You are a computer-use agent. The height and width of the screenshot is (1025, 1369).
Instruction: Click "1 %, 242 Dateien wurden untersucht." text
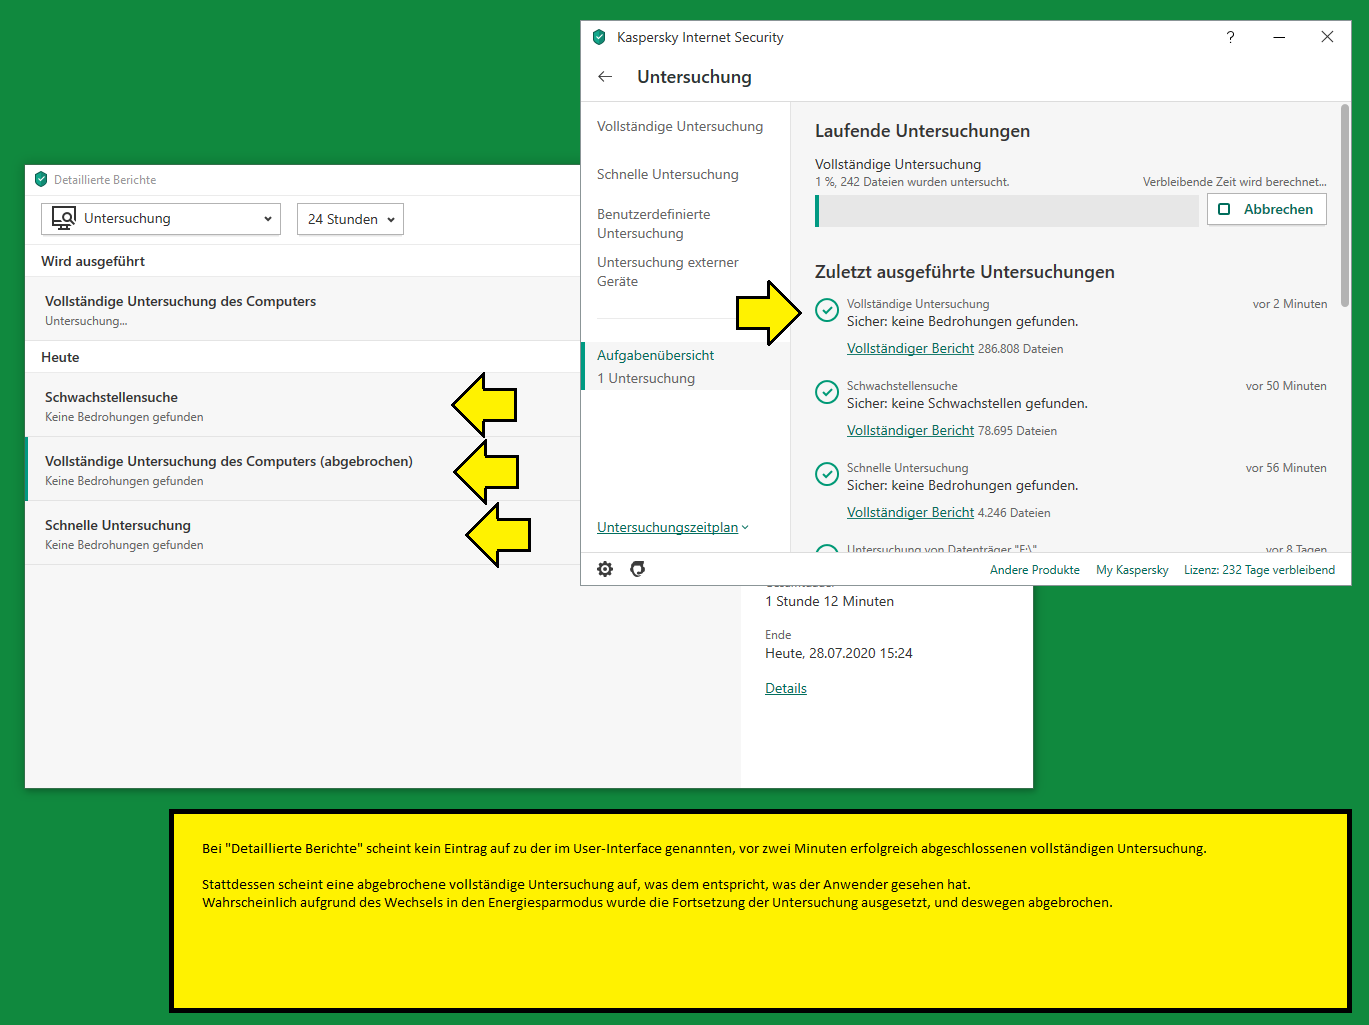click(x=912, y=182)
